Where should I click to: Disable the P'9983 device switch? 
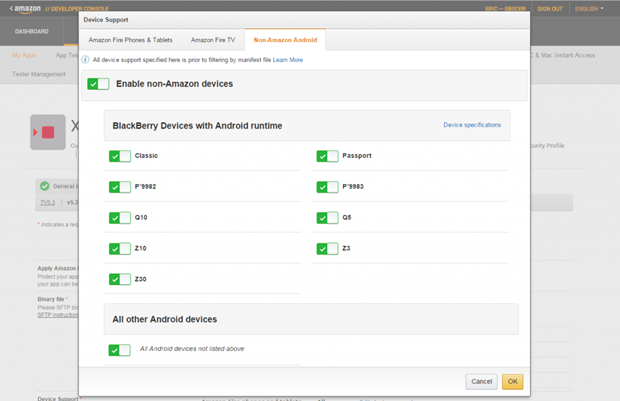[327, 187]
